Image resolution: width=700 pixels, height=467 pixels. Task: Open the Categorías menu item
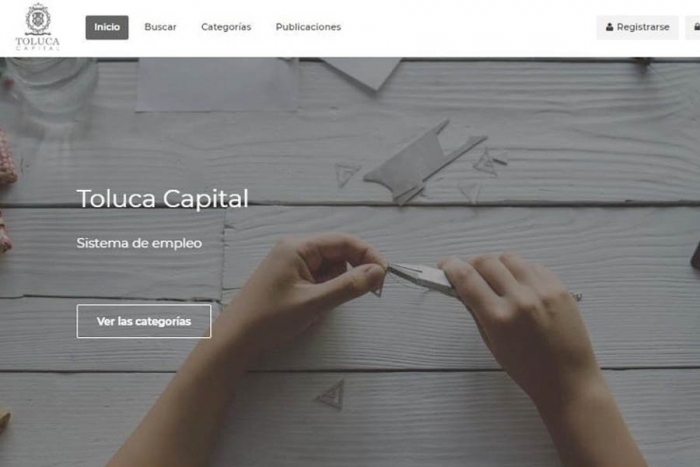pos(226,27)
